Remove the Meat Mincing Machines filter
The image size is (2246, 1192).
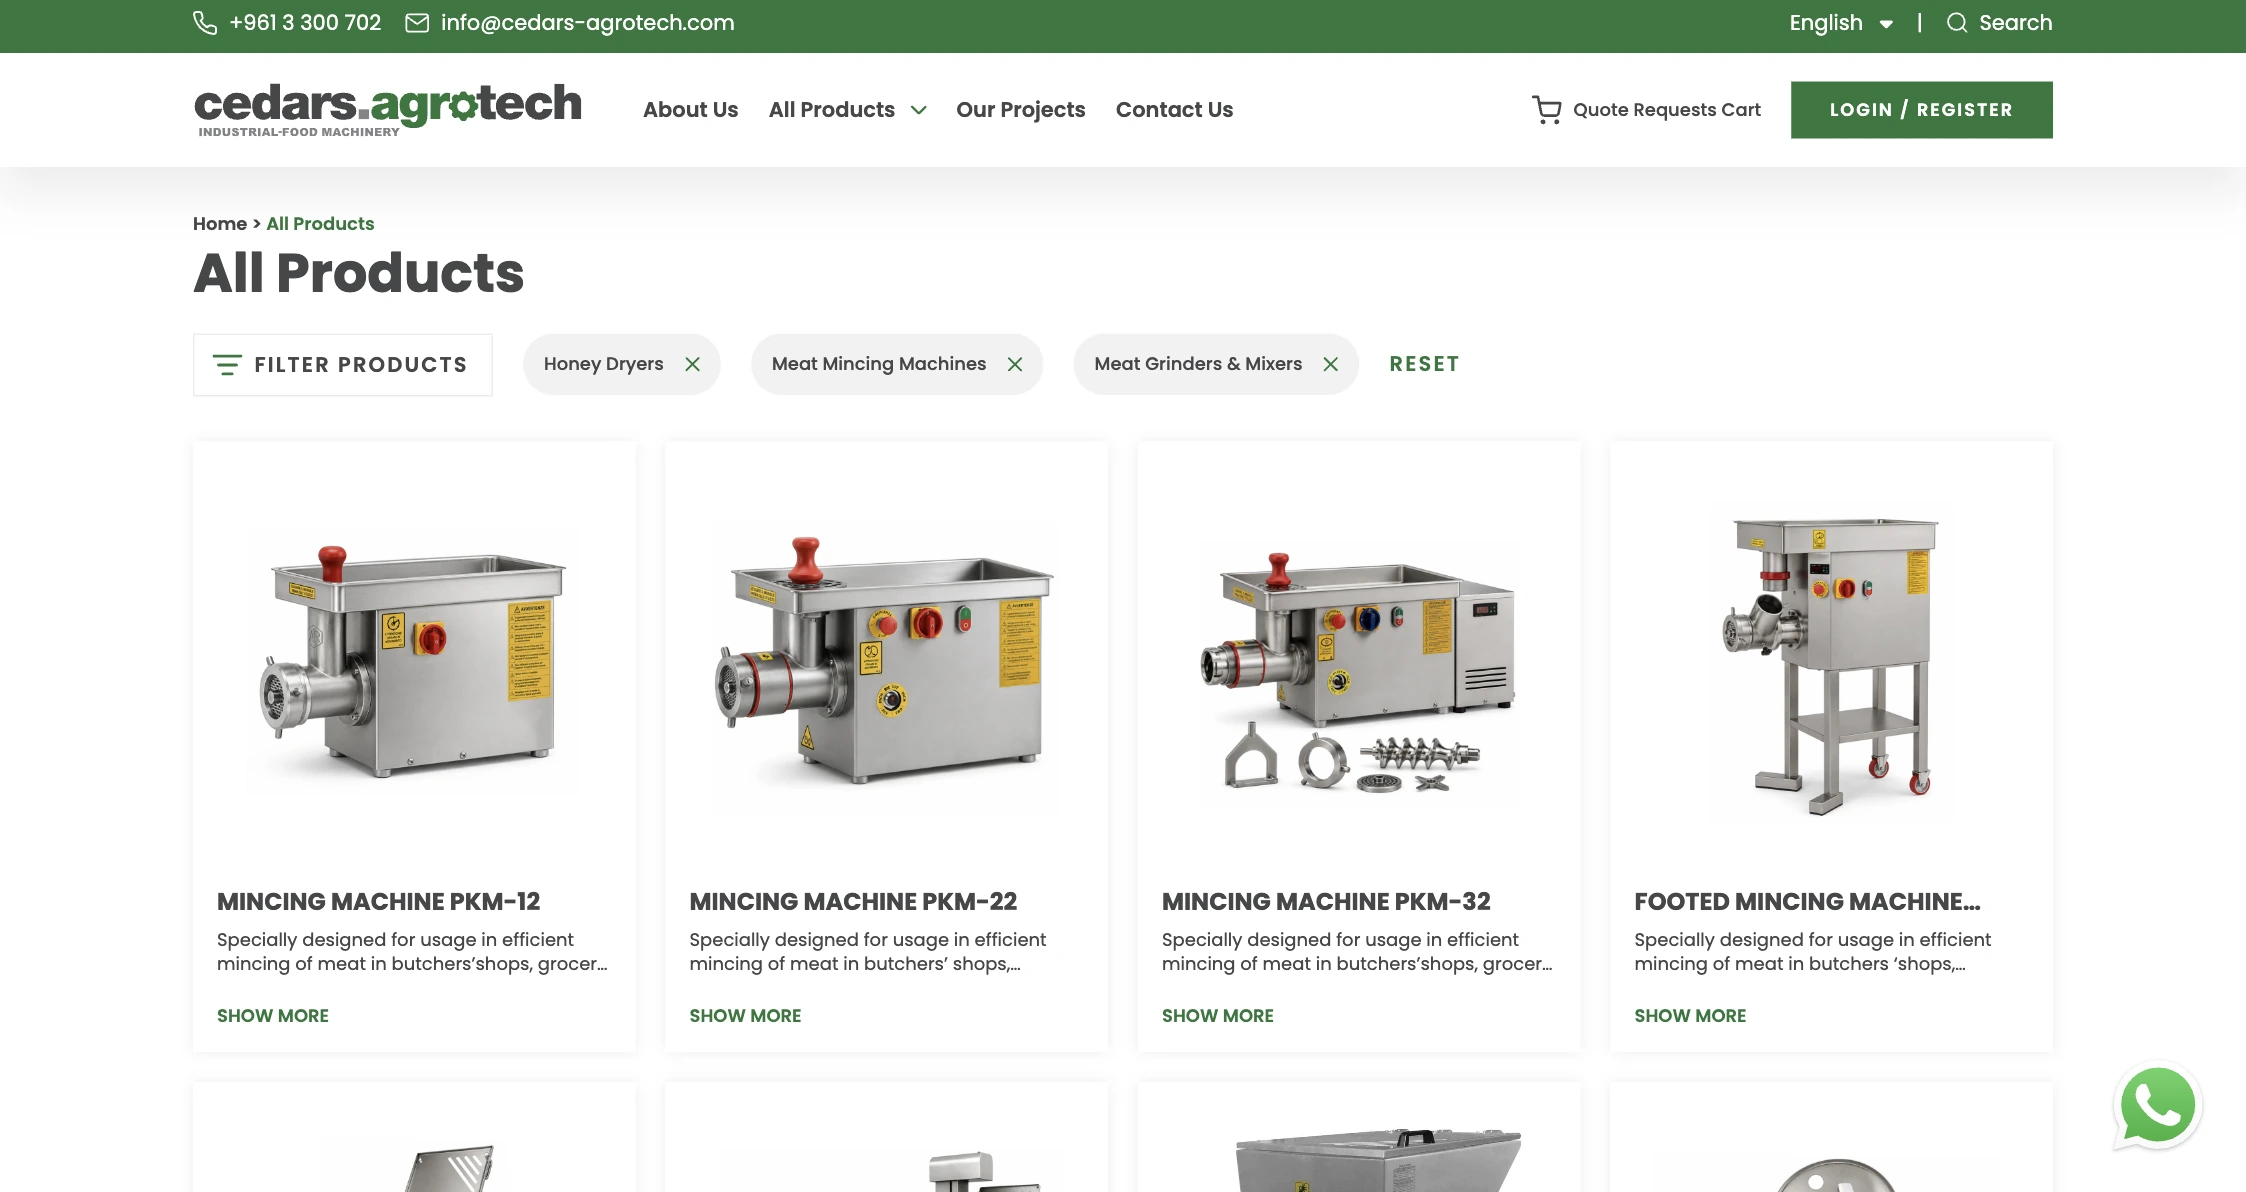(1015, 364)
